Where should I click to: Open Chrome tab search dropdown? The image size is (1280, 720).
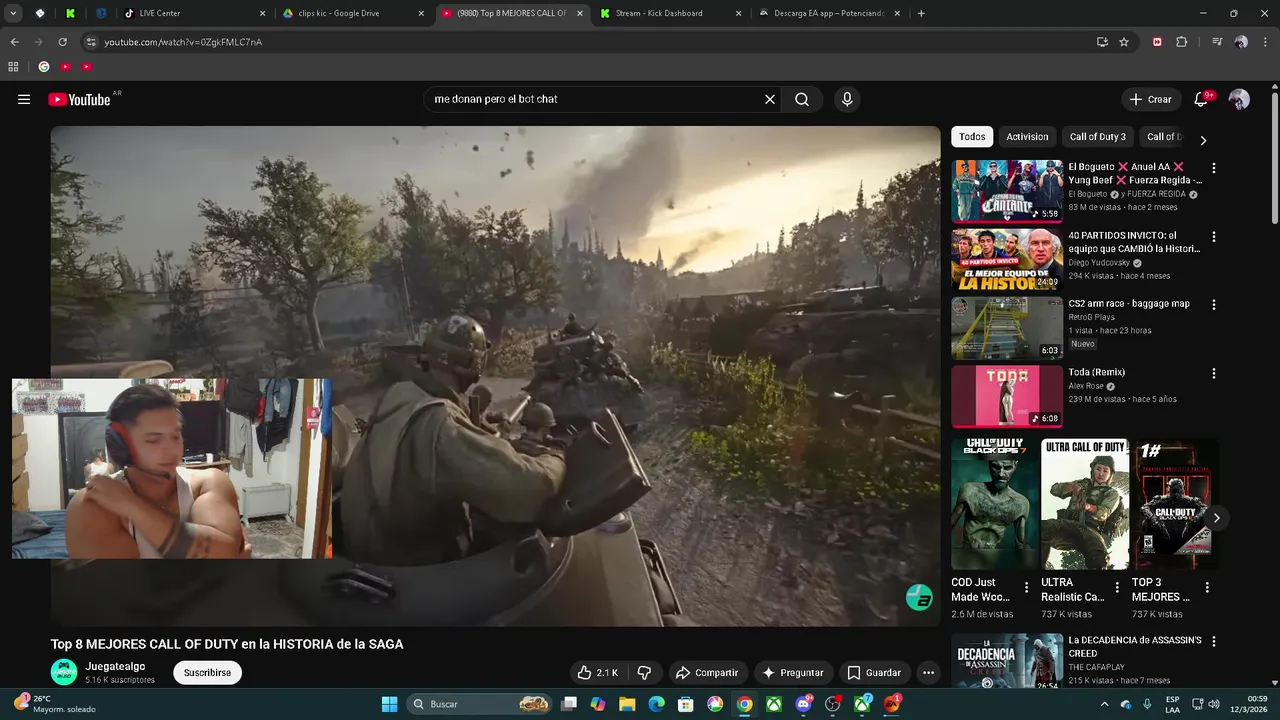point(13,13)
